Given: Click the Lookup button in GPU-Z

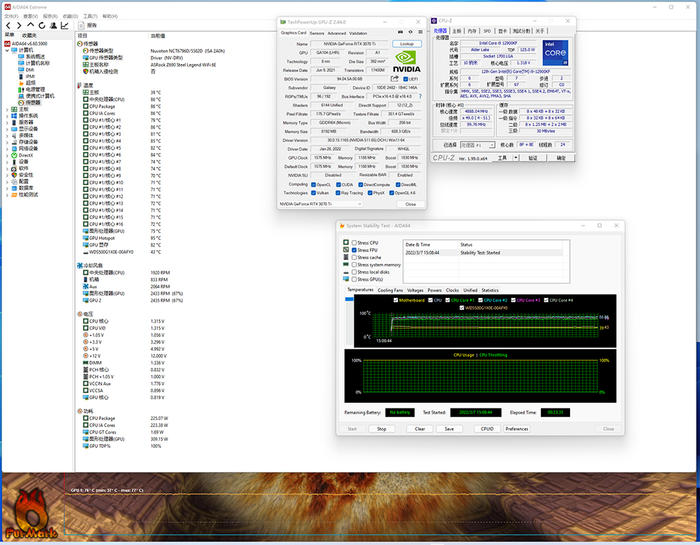Looking at the screenshot, I should tap(406, 44).
